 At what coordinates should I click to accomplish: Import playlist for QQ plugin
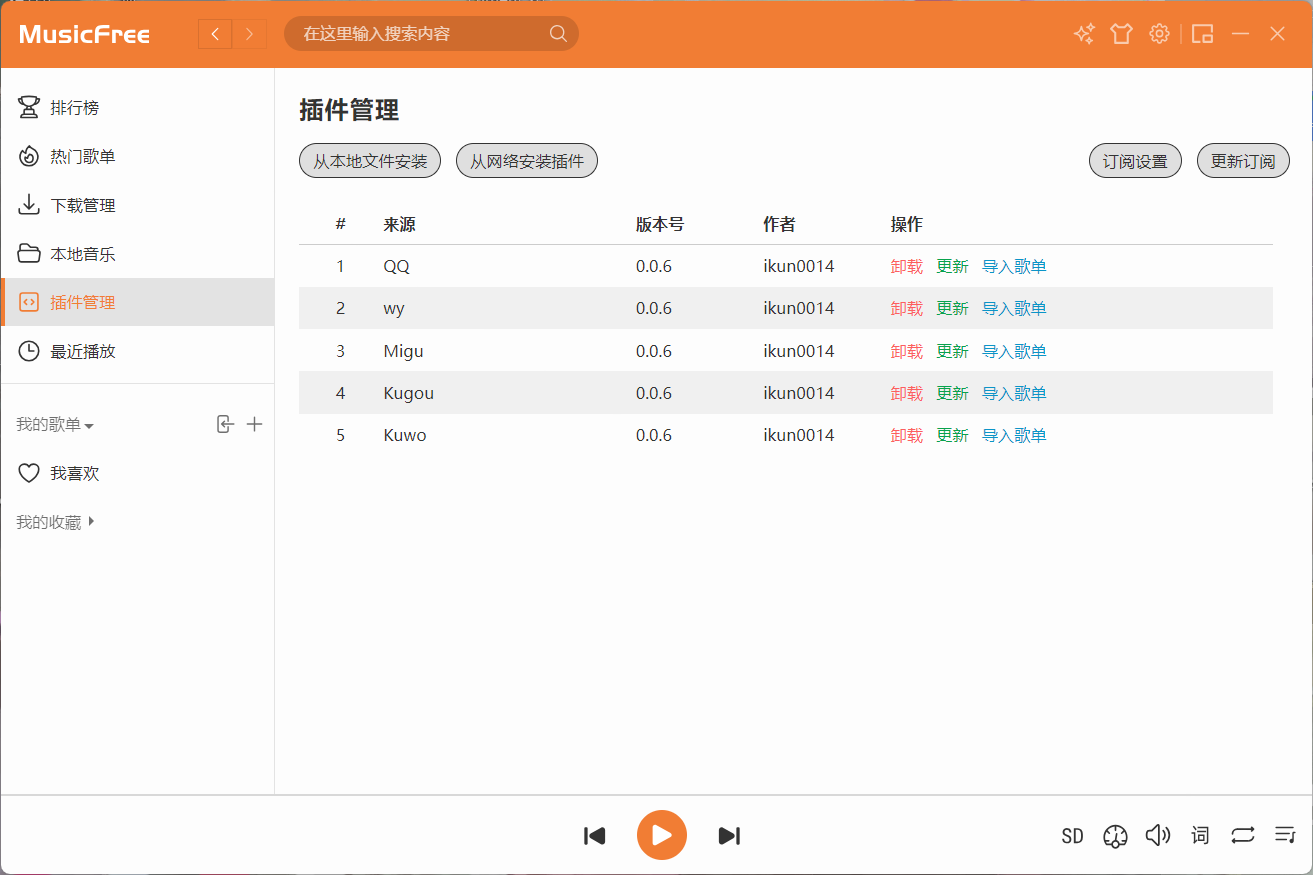(x=1014, y=266)
